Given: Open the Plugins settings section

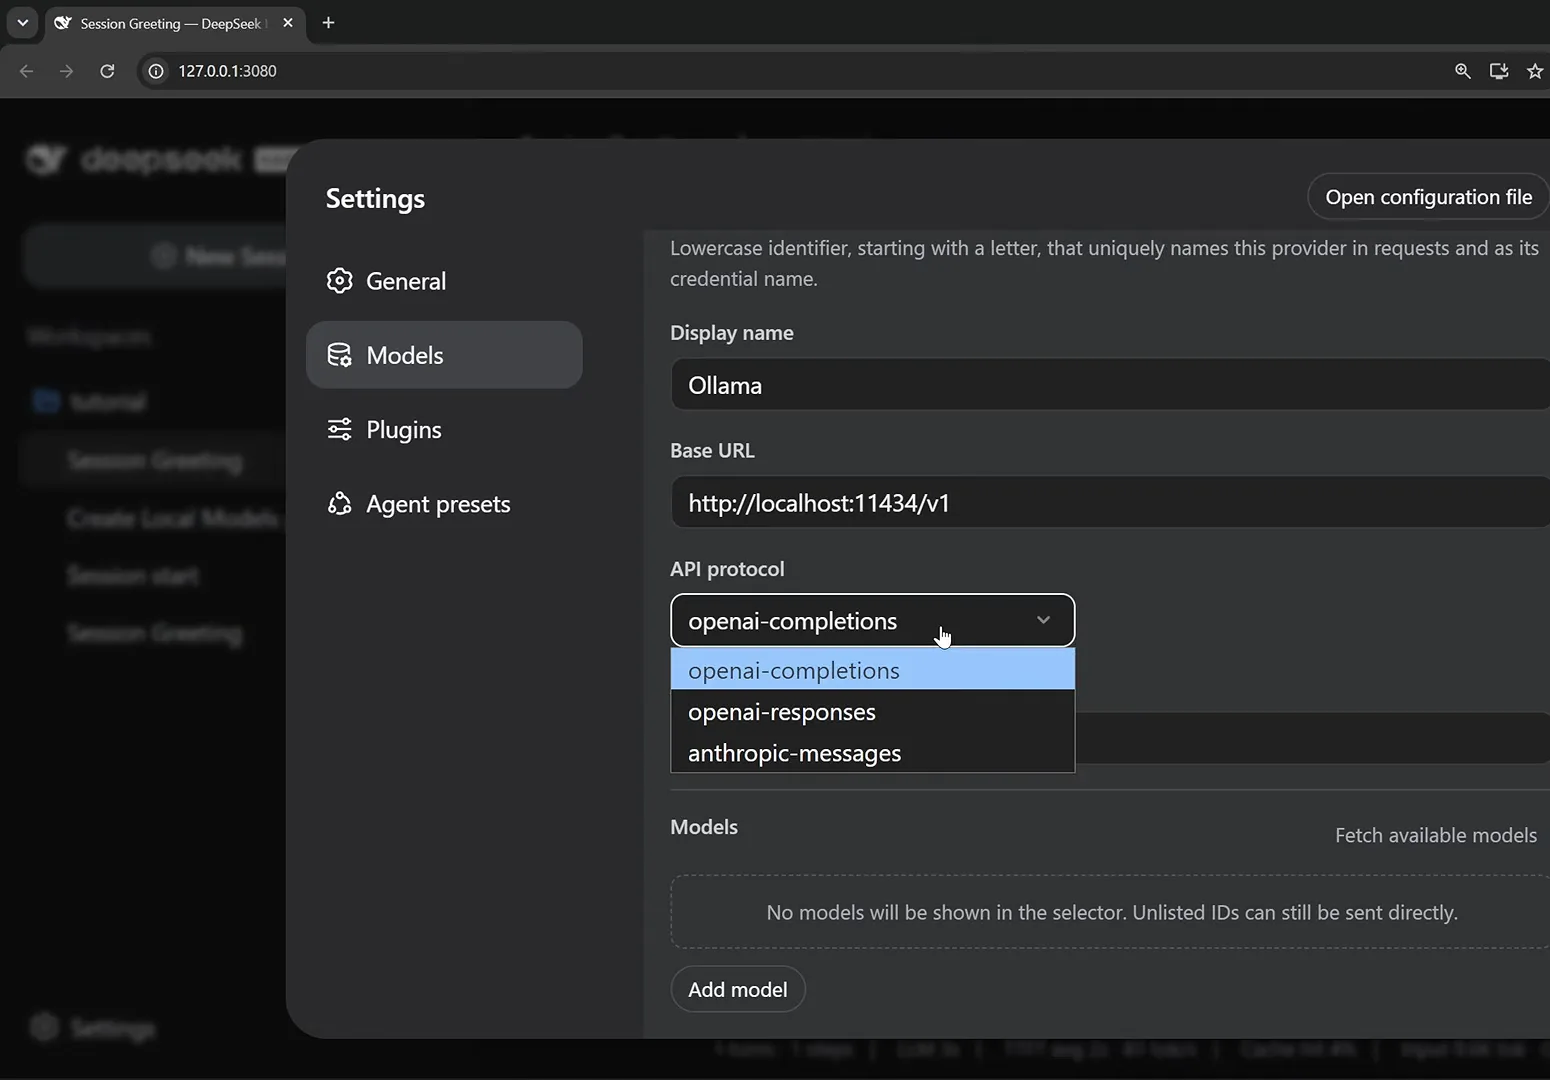Looking at the screenshot, I should (x=443, y=430).
